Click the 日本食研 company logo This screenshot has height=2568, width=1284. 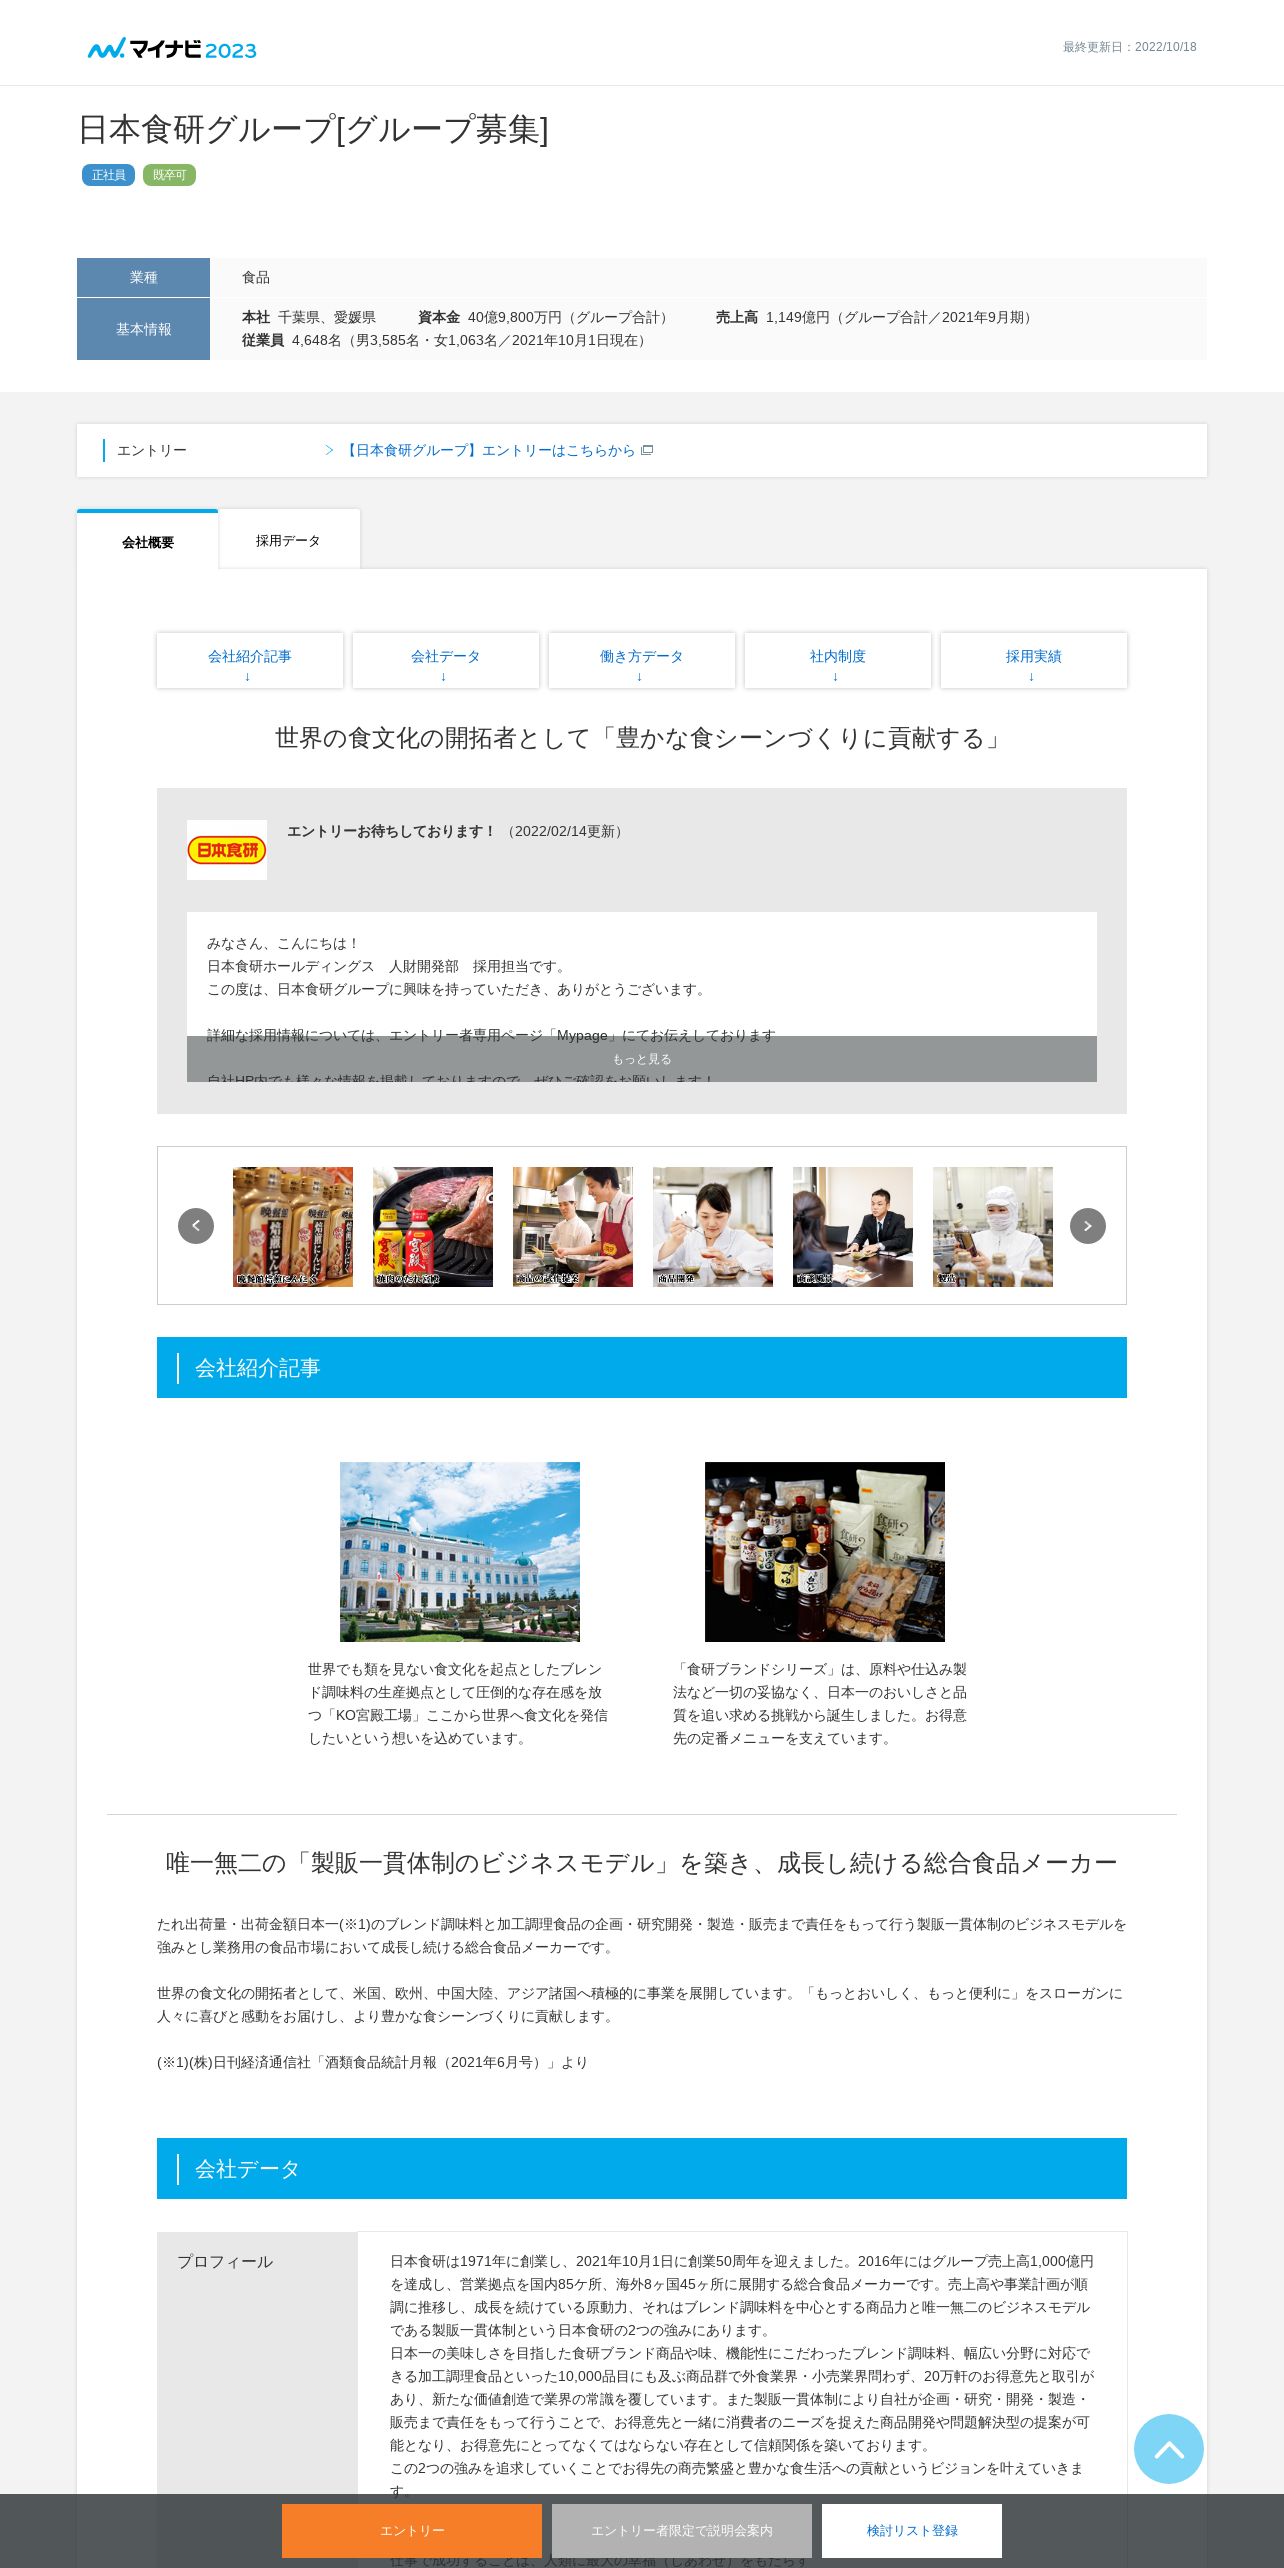[227, 850]
